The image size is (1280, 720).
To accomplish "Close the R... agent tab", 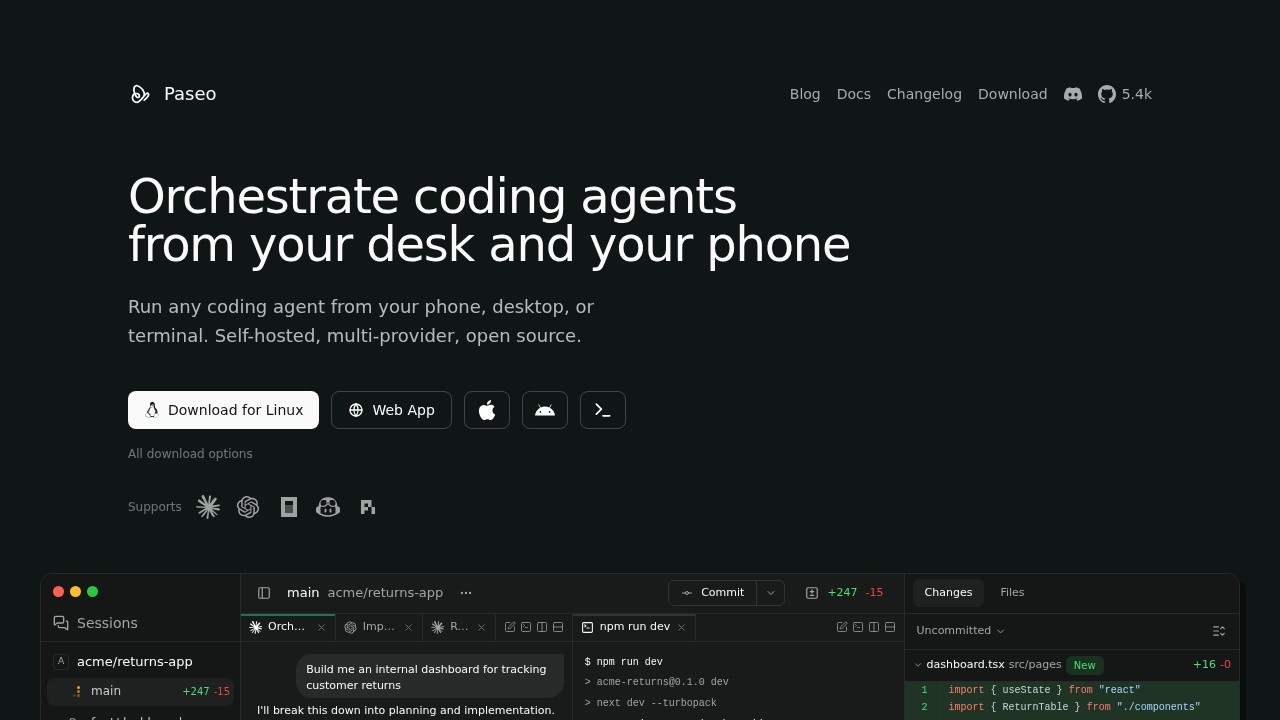I will point(481,628).
